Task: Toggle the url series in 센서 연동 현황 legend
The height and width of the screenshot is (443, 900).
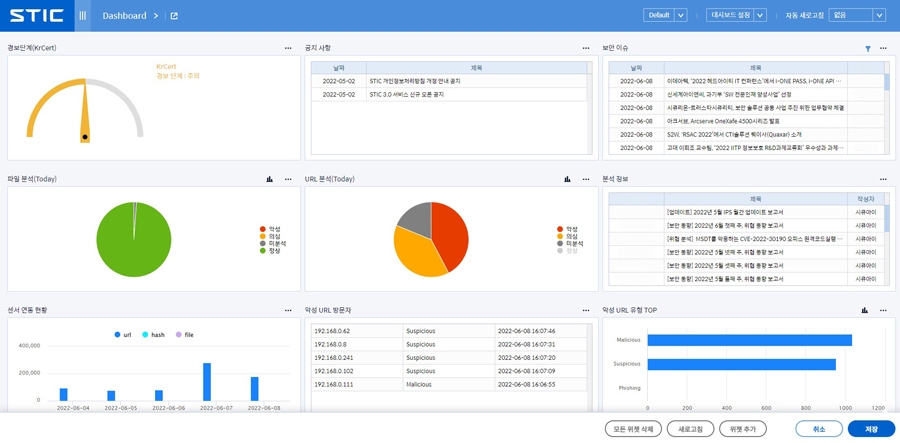Action: [x=123, y=335]
